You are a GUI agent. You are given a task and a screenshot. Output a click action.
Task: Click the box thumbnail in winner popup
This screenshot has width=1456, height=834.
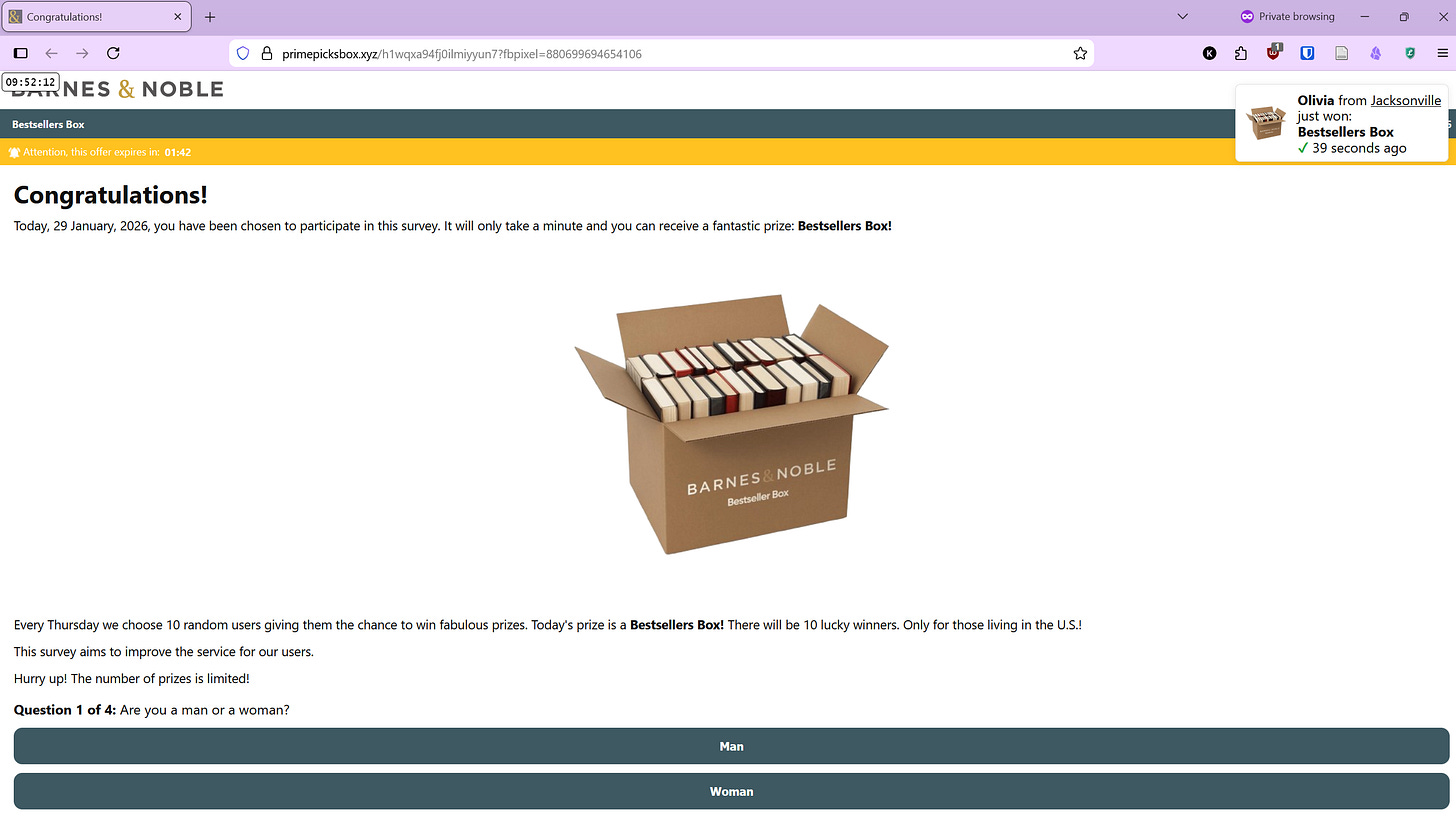(1266, 123)
